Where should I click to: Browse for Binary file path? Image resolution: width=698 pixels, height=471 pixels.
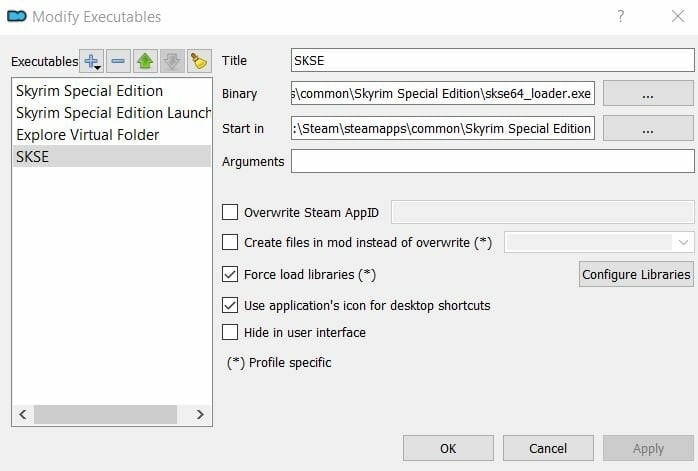(x=648, y=93)
